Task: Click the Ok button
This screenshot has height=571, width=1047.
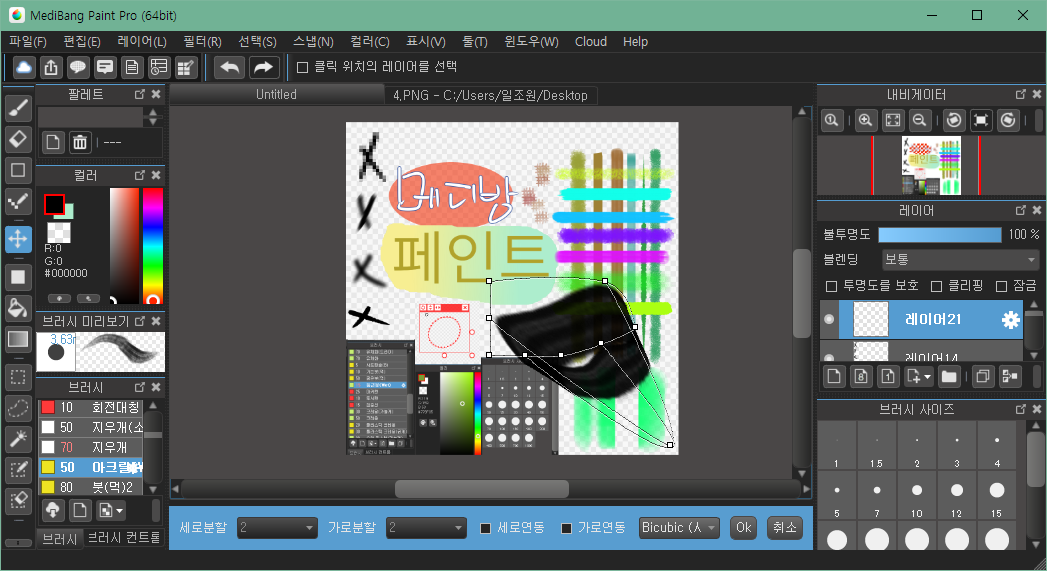Action: 744,528
